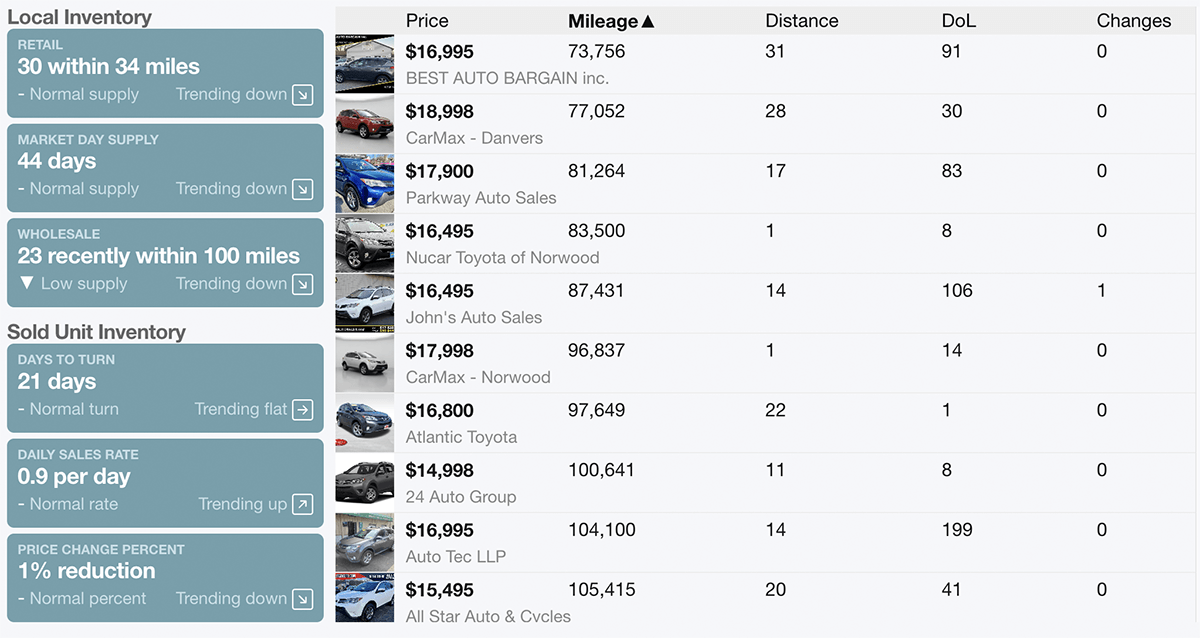
Task: Click the Price Change Percent trend arrow icon
Action: click(302, 599)
